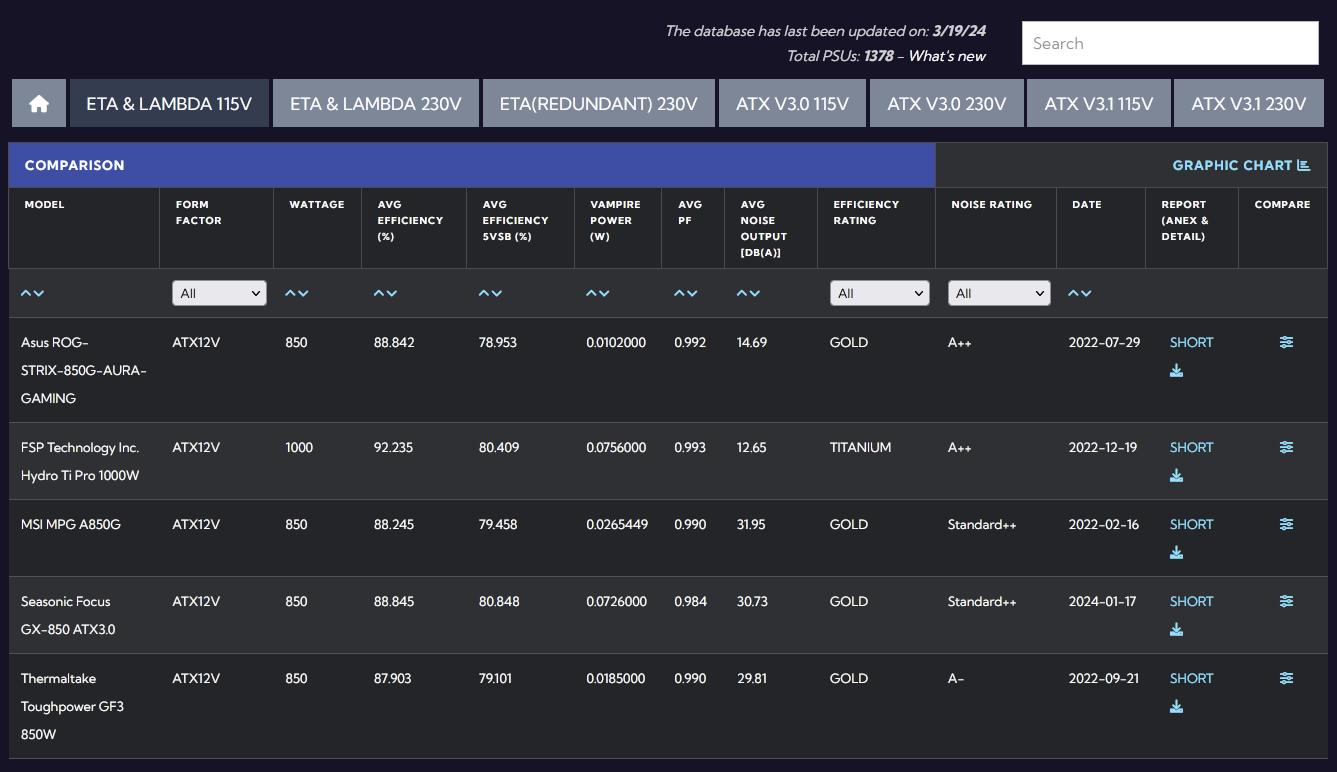Sort Avg Efficiency descending with down arrow

pos(392,293)
